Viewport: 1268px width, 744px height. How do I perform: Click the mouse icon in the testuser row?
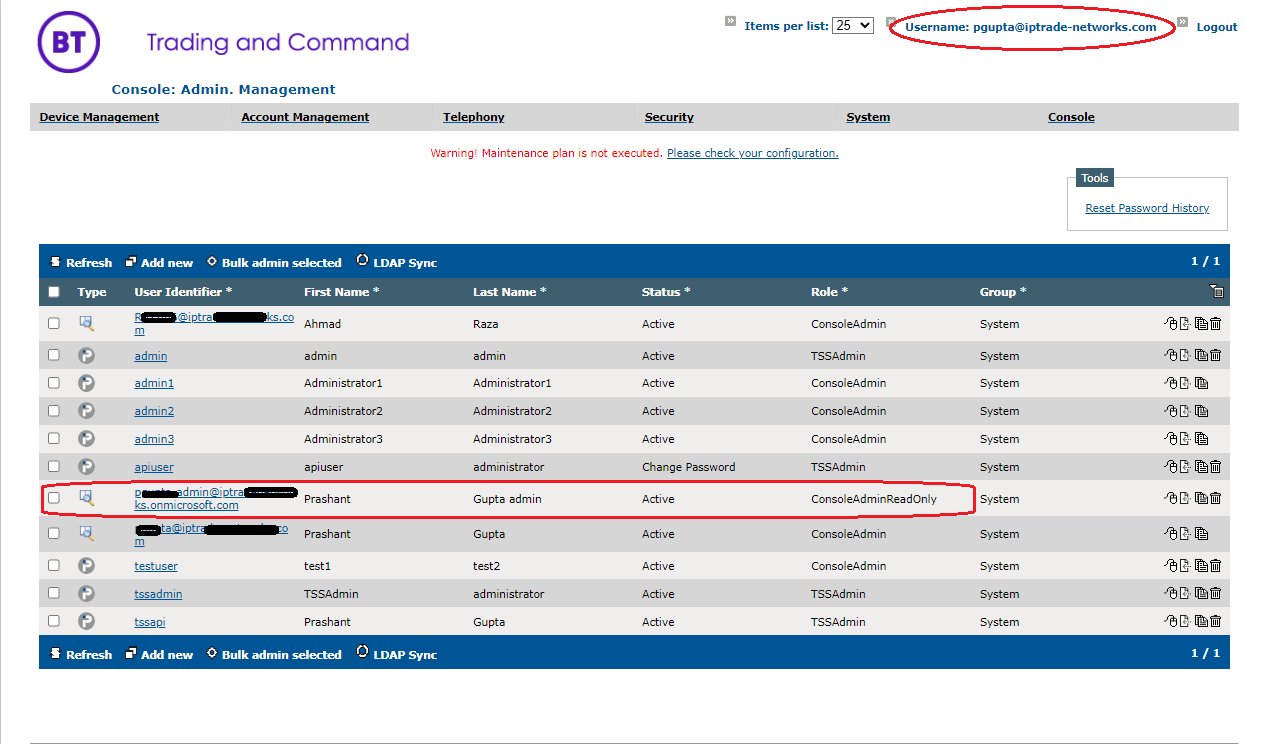1171,566
